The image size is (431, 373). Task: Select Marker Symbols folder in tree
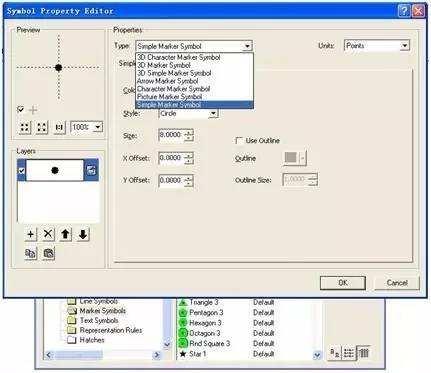102,311
